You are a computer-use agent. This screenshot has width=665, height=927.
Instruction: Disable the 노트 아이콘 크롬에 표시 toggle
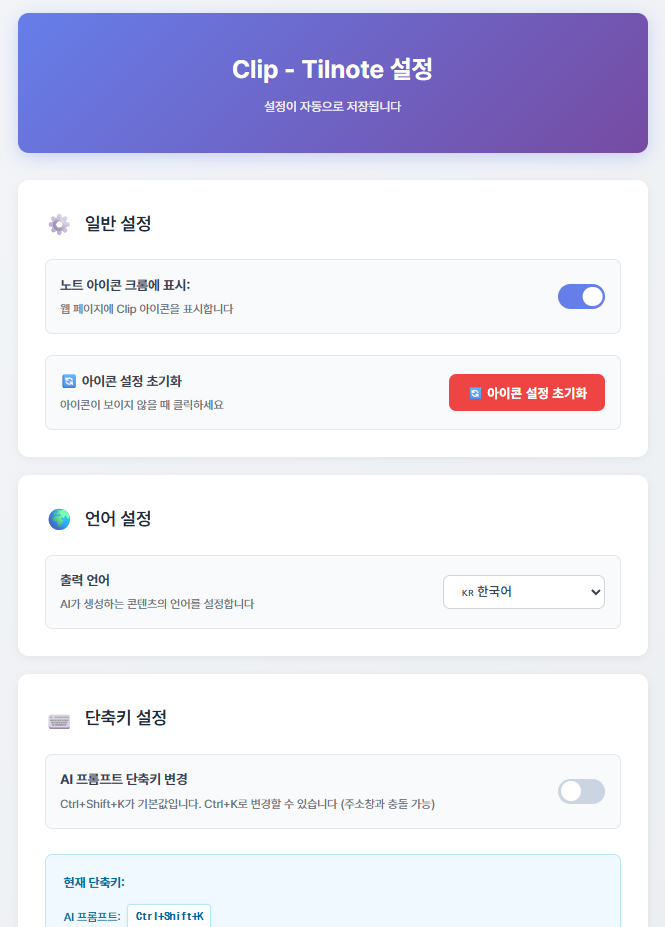point(581,296)
